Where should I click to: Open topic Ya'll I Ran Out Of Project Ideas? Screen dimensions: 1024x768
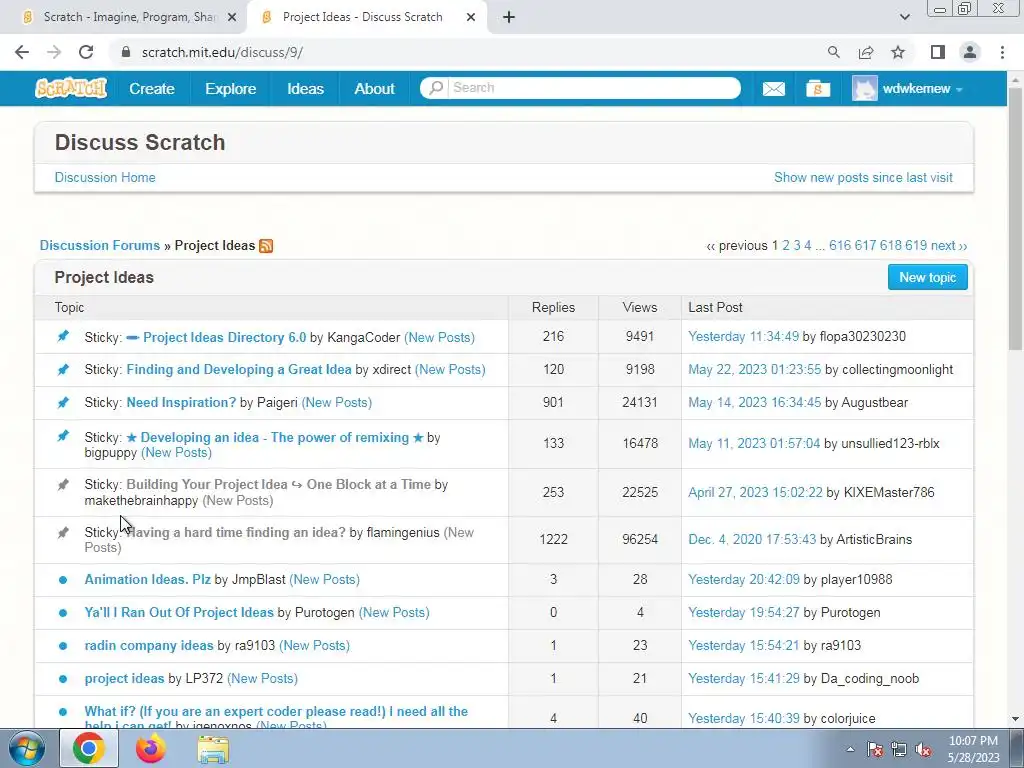point(179,613)
